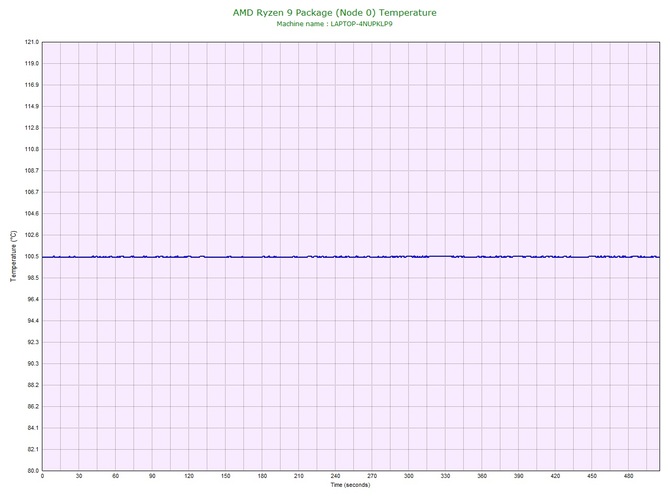Click the 210 seconds x-axis label
Screen dimensions: 670x502
coord(299,476)
